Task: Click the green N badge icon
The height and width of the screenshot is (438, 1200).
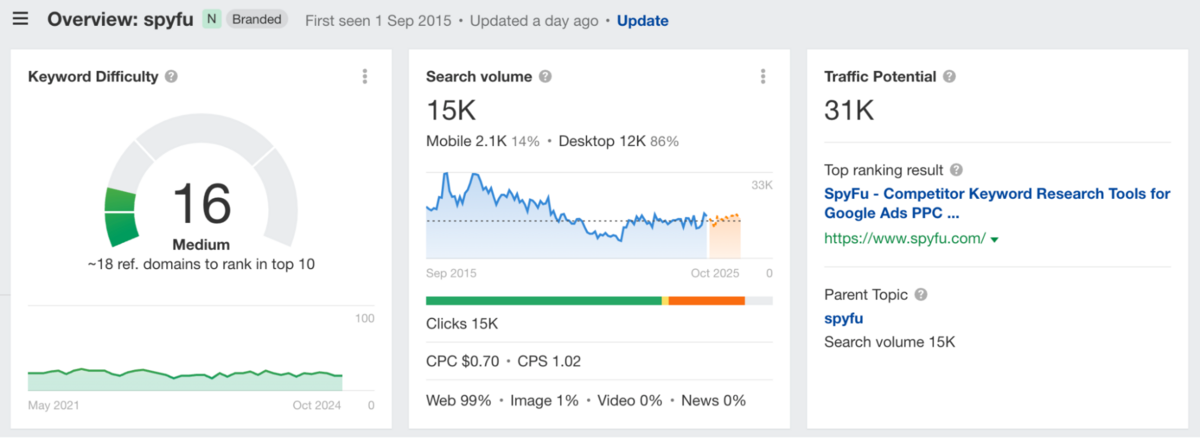Action: (x=210, y=20)
